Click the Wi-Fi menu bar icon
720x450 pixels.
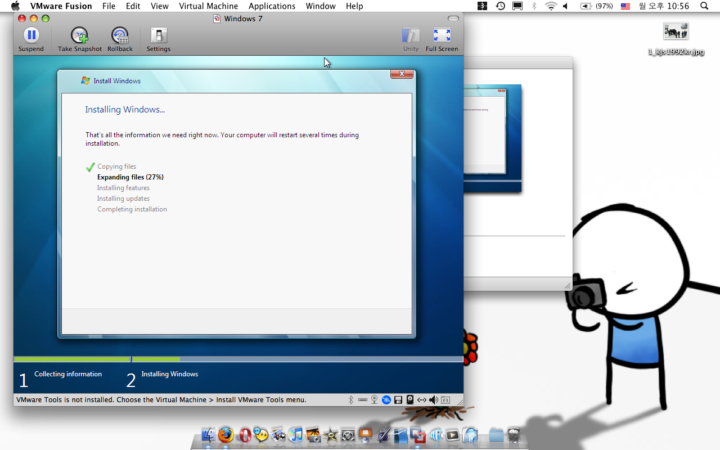[x=551, y=6]
